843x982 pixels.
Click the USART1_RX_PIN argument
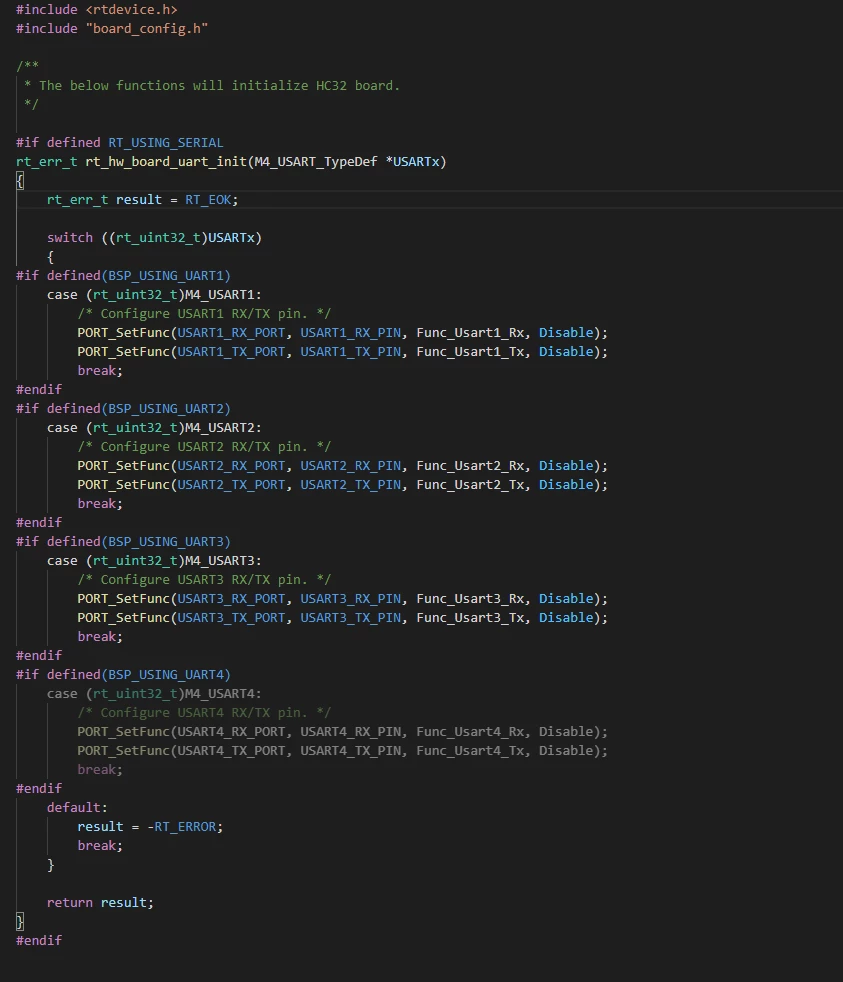tap(351, 333)
